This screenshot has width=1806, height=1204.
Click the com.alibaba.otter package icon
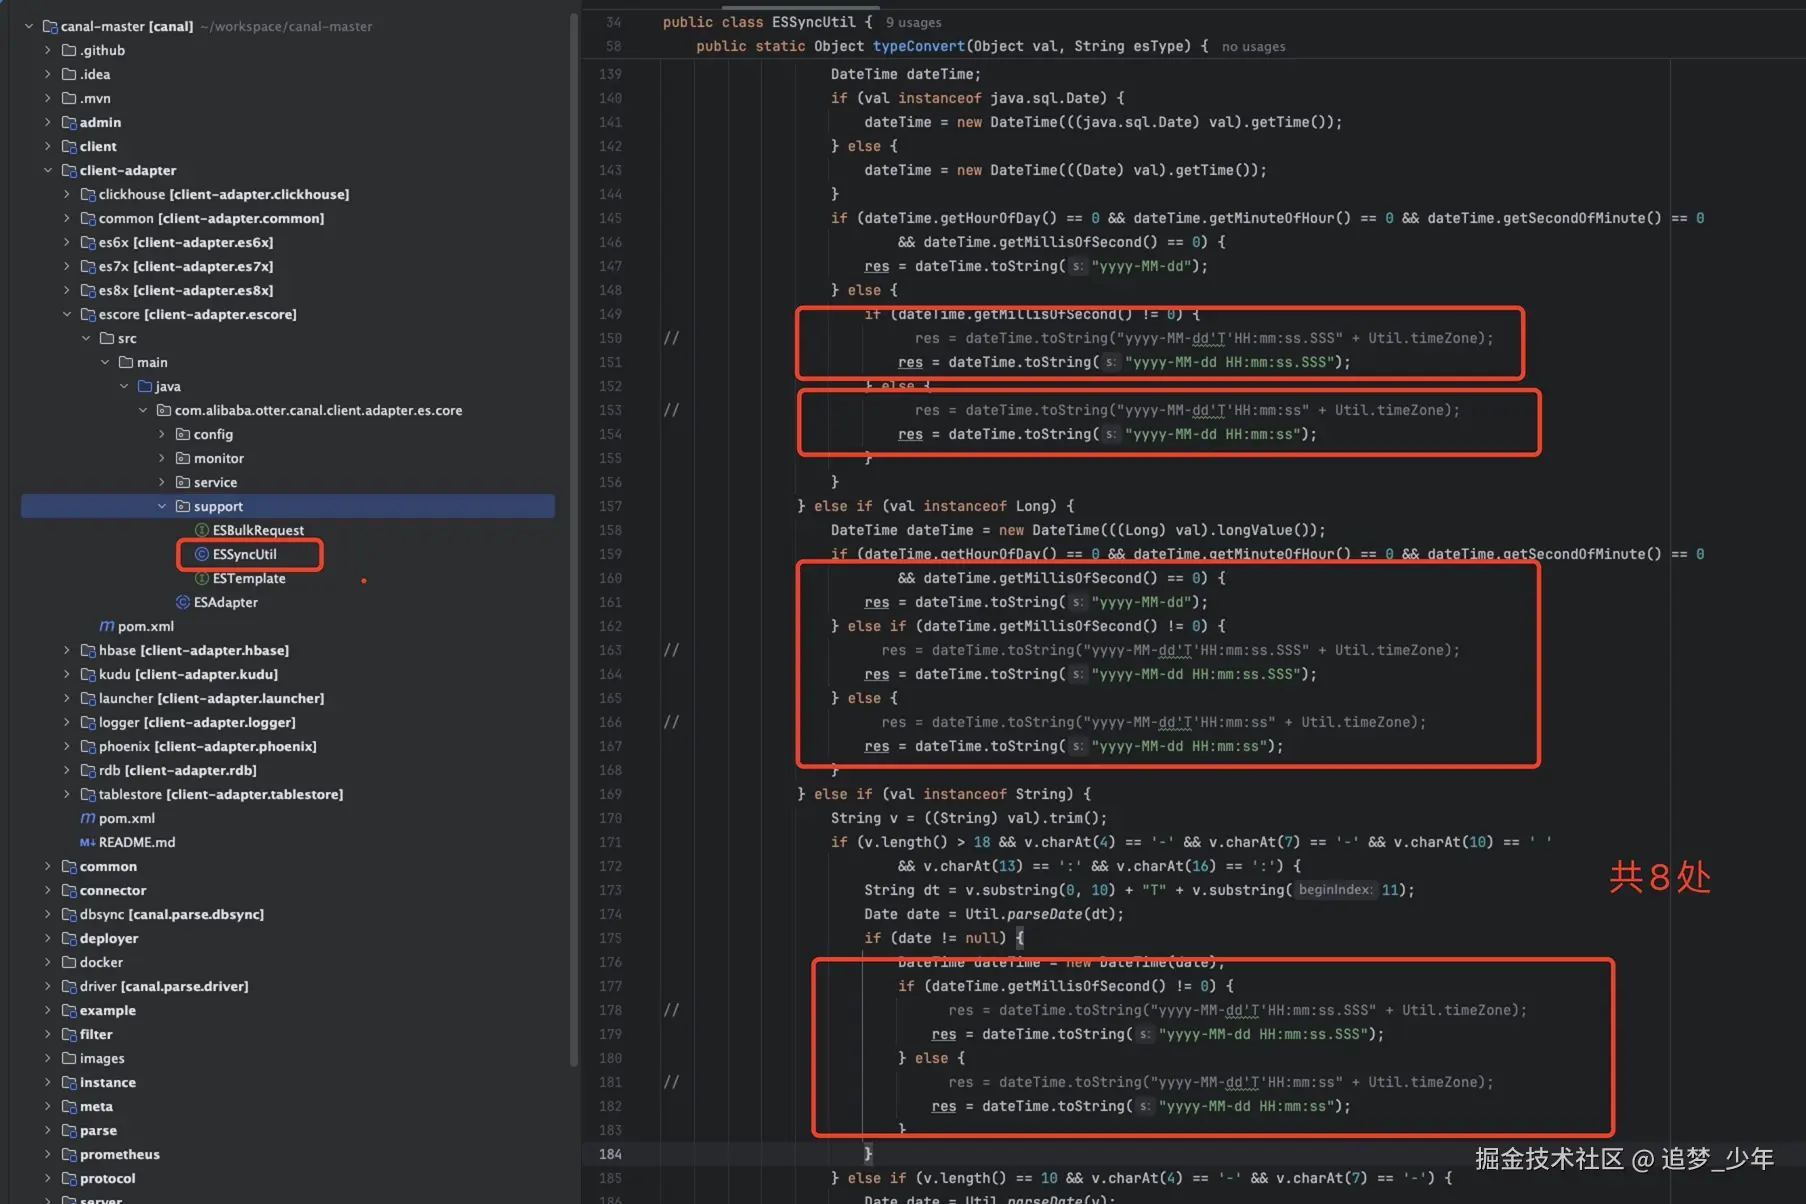pos(164,410)
